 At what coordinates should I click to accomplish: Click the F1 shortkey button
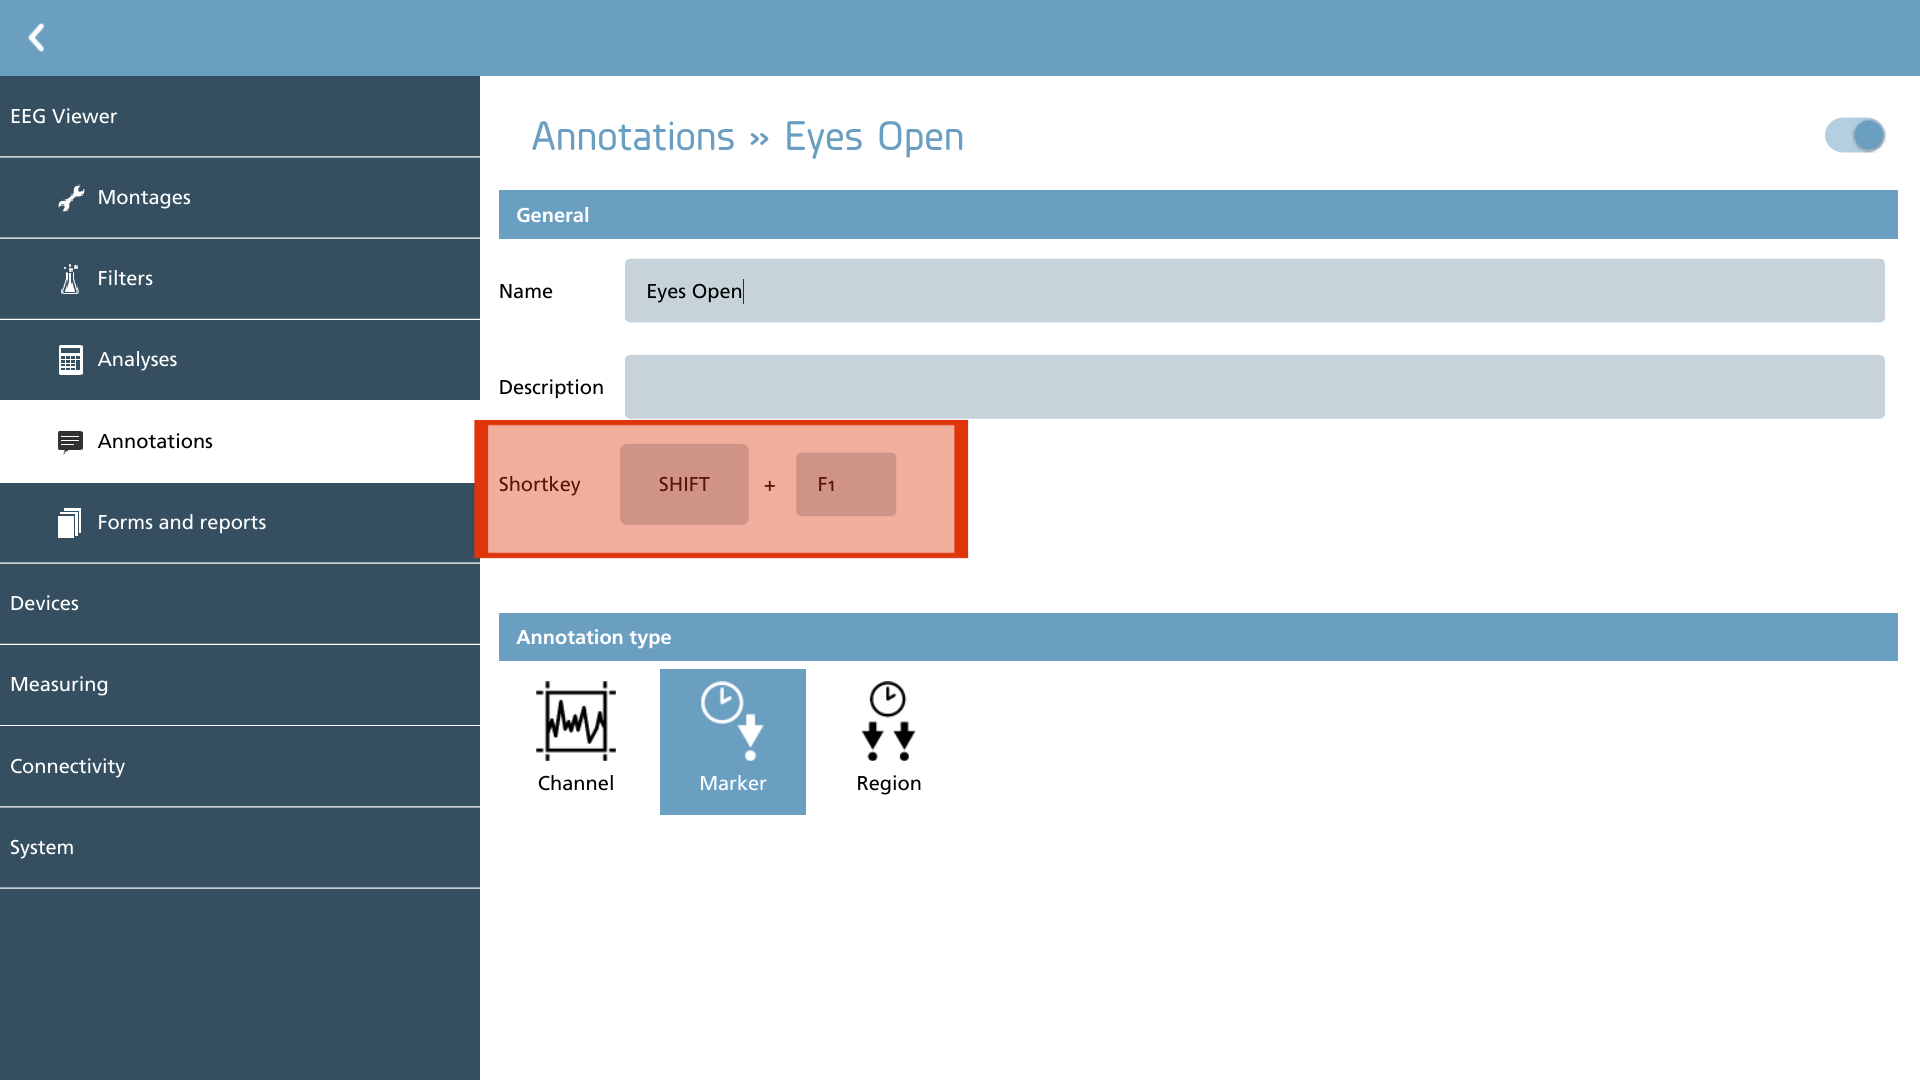[x=846, y=485]
